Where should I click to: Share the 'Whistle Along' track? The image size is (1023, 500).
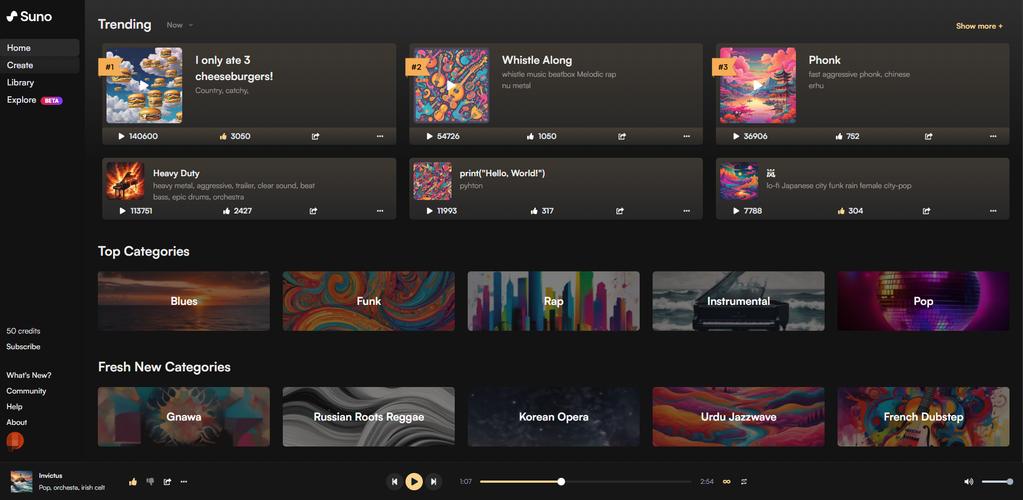(x=622, y=136)
